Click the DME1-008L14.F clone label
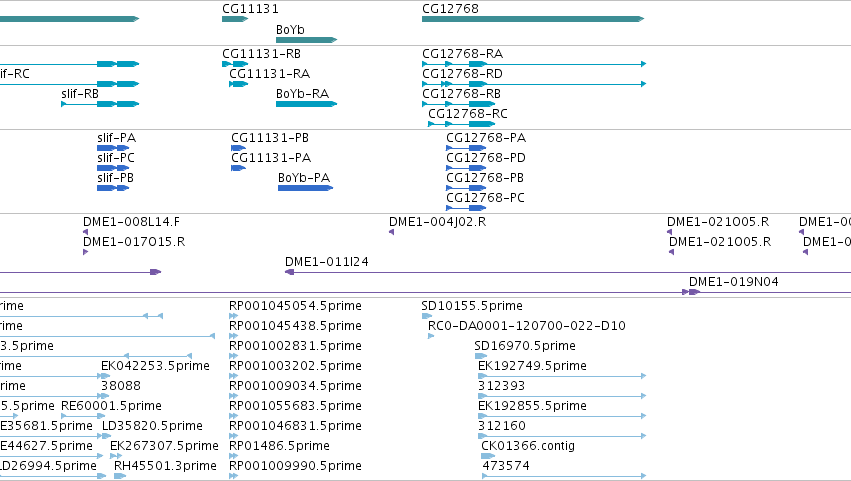851x481 pixels. pyautogui.click(x=131, y=222)
